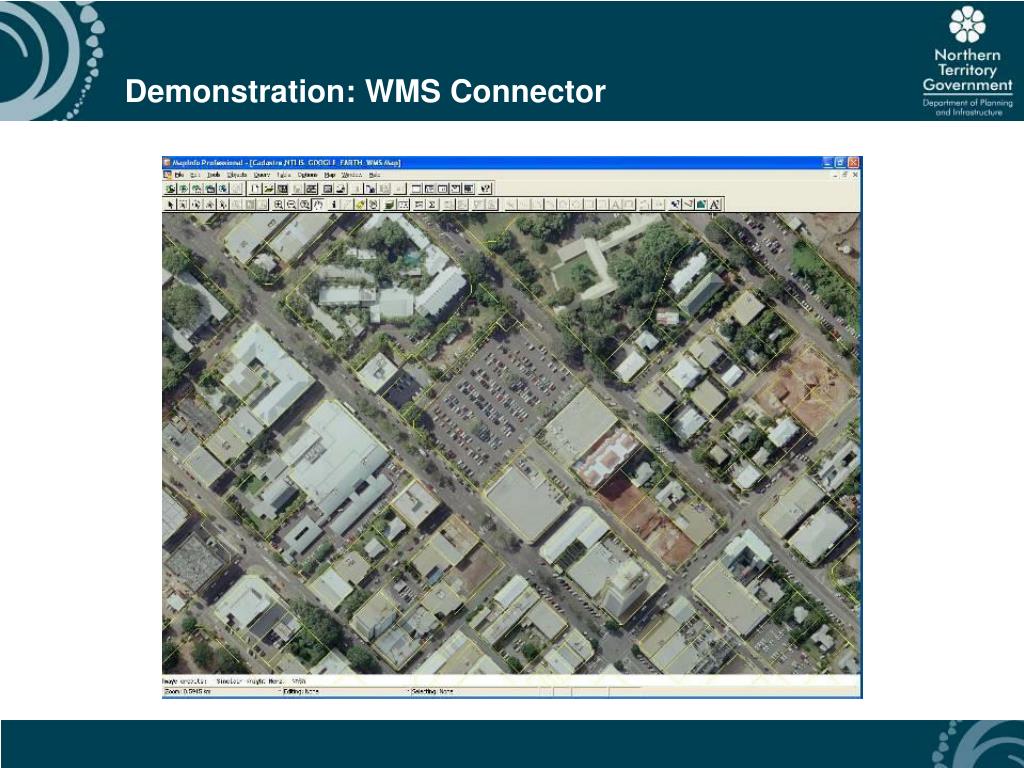
Task: Select the Marquee Select tool
Action: (x=183, y=204)
